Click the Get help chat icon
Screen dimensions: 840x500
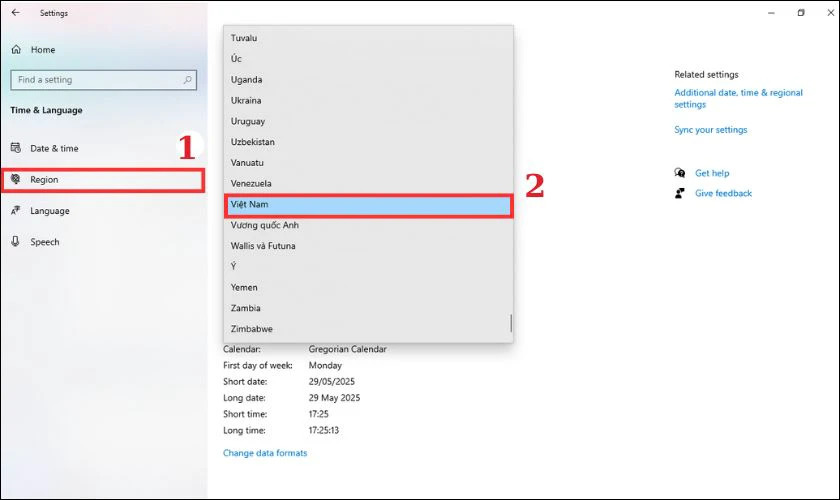click(x=680, y=173)
